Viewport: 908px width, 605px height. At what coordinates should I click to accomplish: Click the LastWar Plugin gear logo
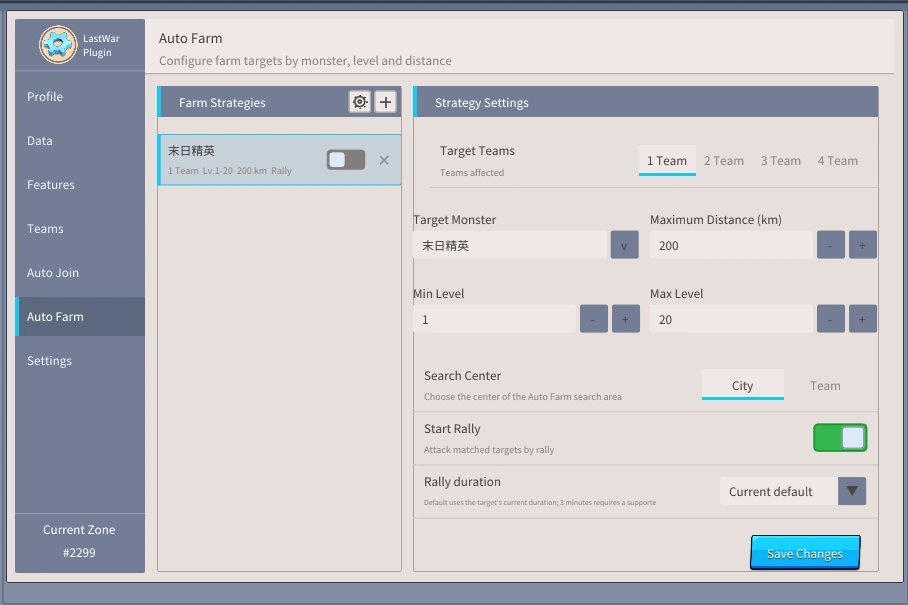(x=58, y=45)
